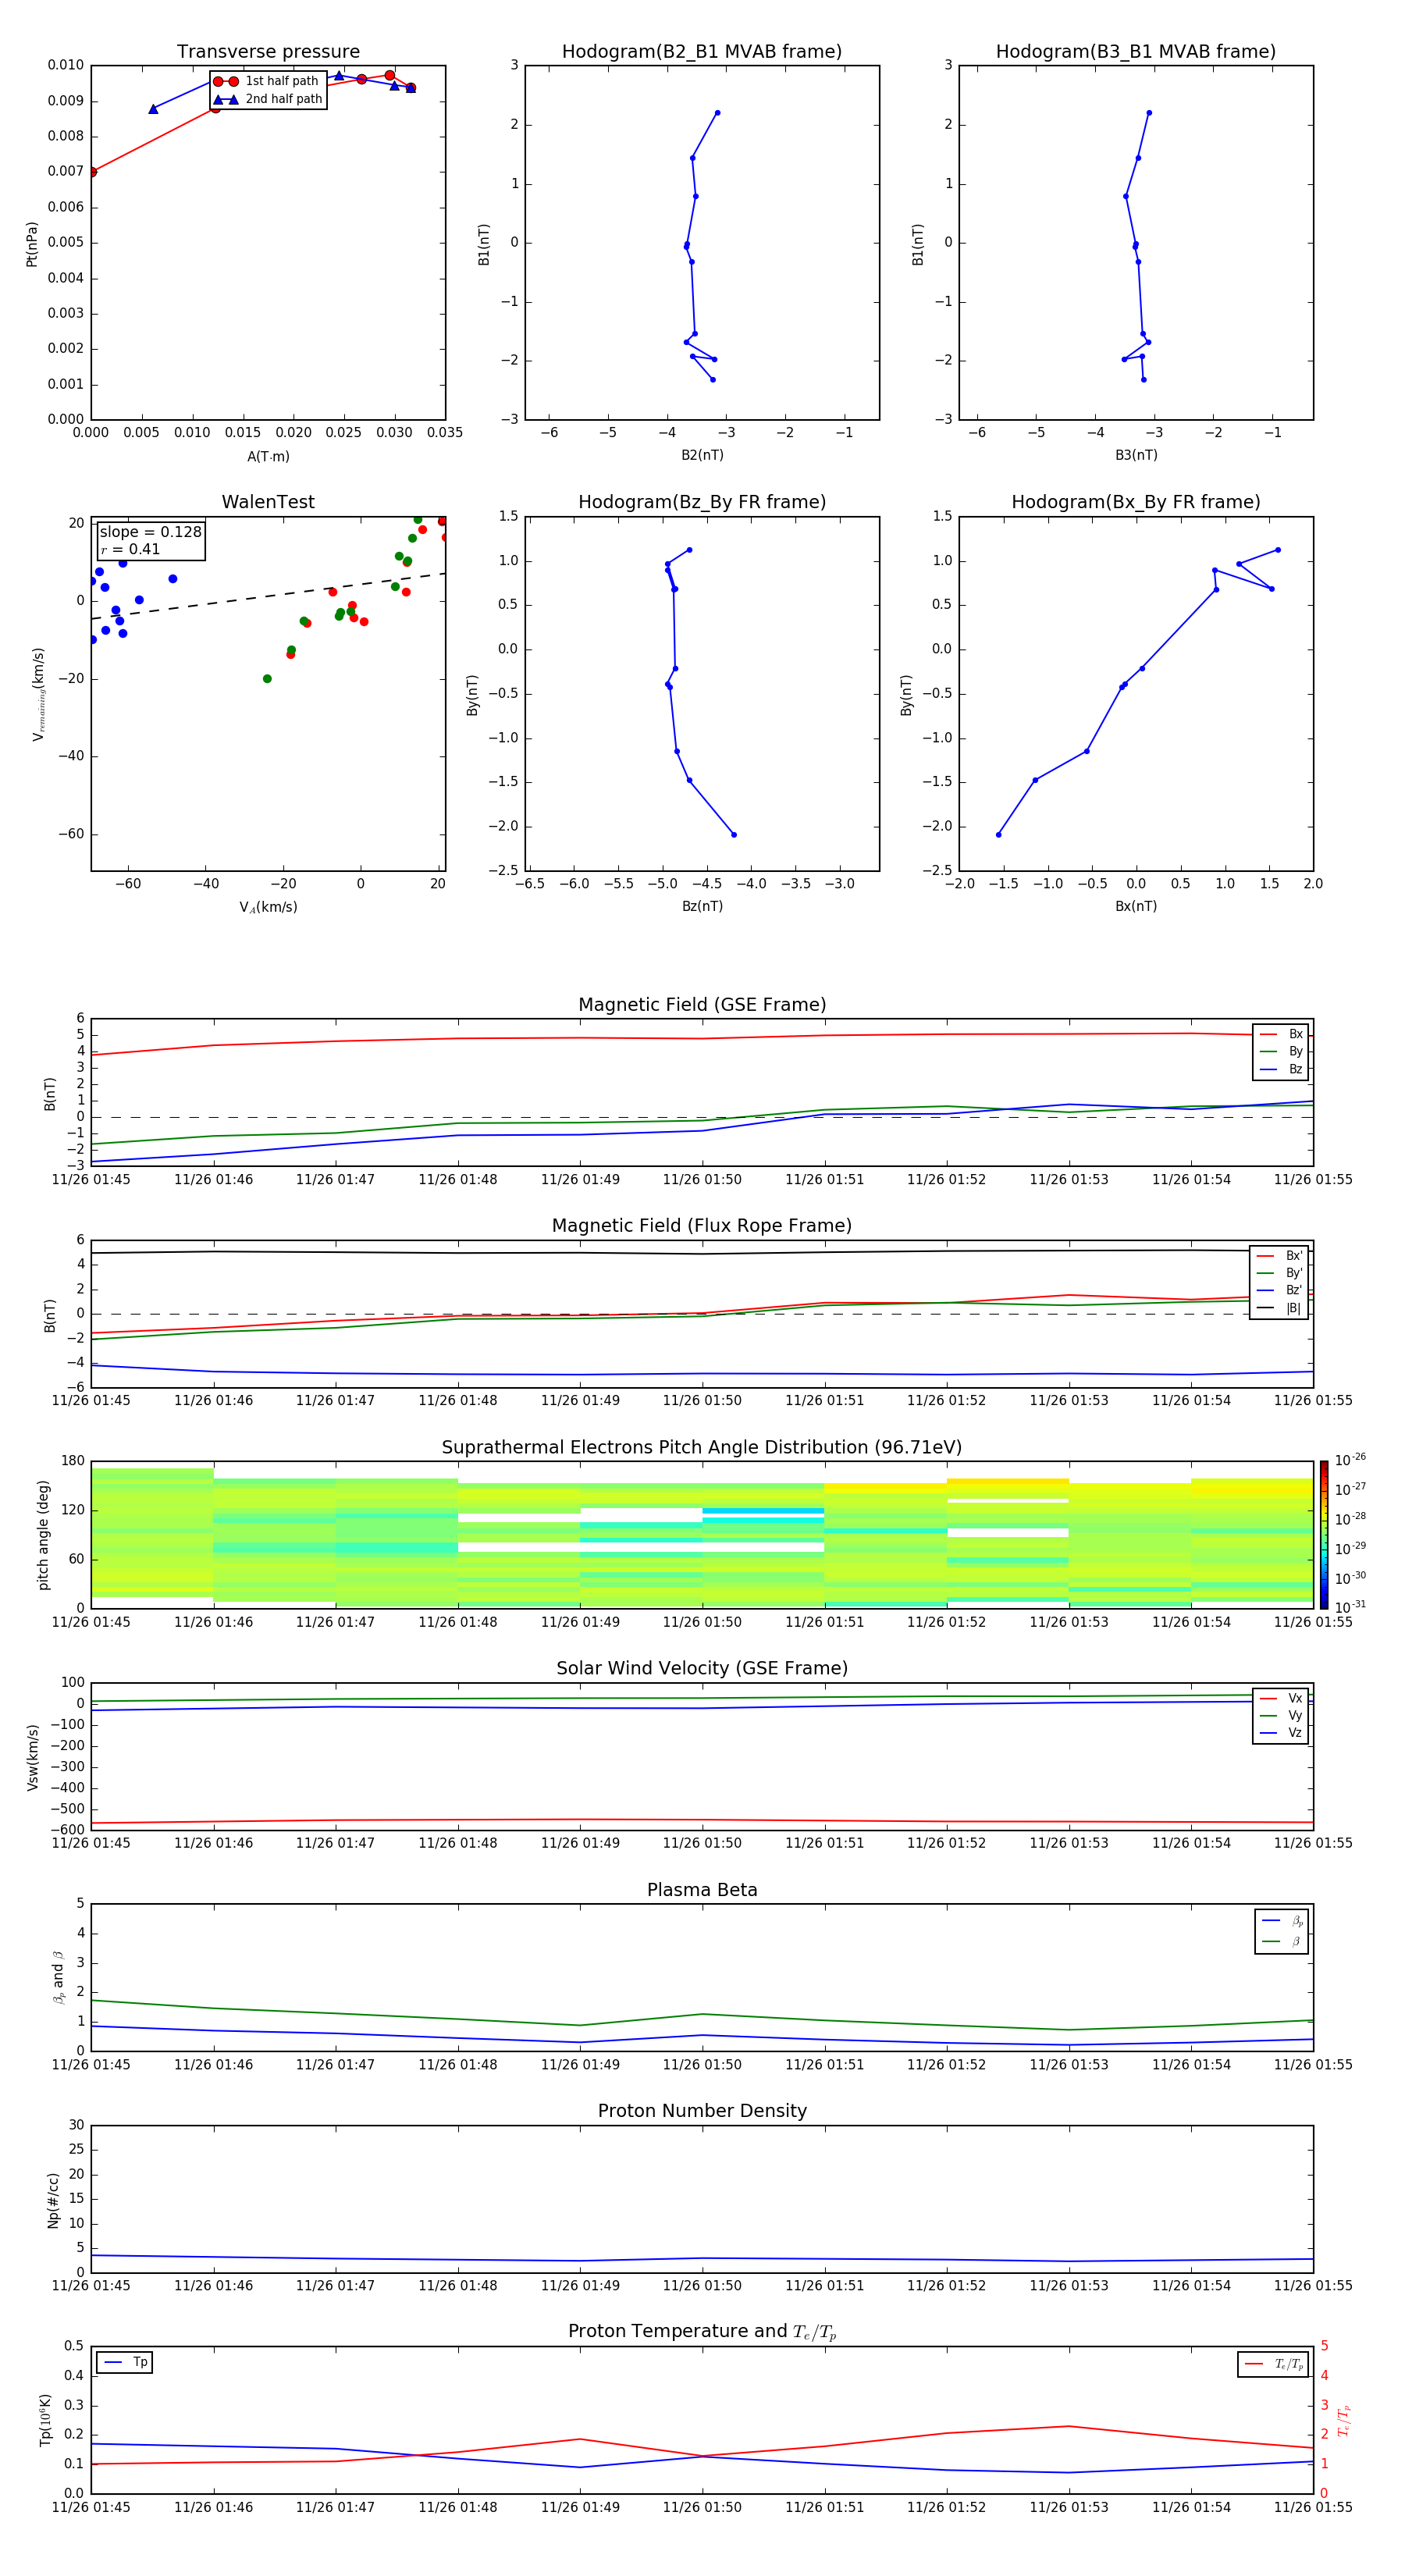This screenshot has height=2576, width=1405.
Task: Click "Bx'" in the Flux Rope legend
Action: (1294, 1256)
